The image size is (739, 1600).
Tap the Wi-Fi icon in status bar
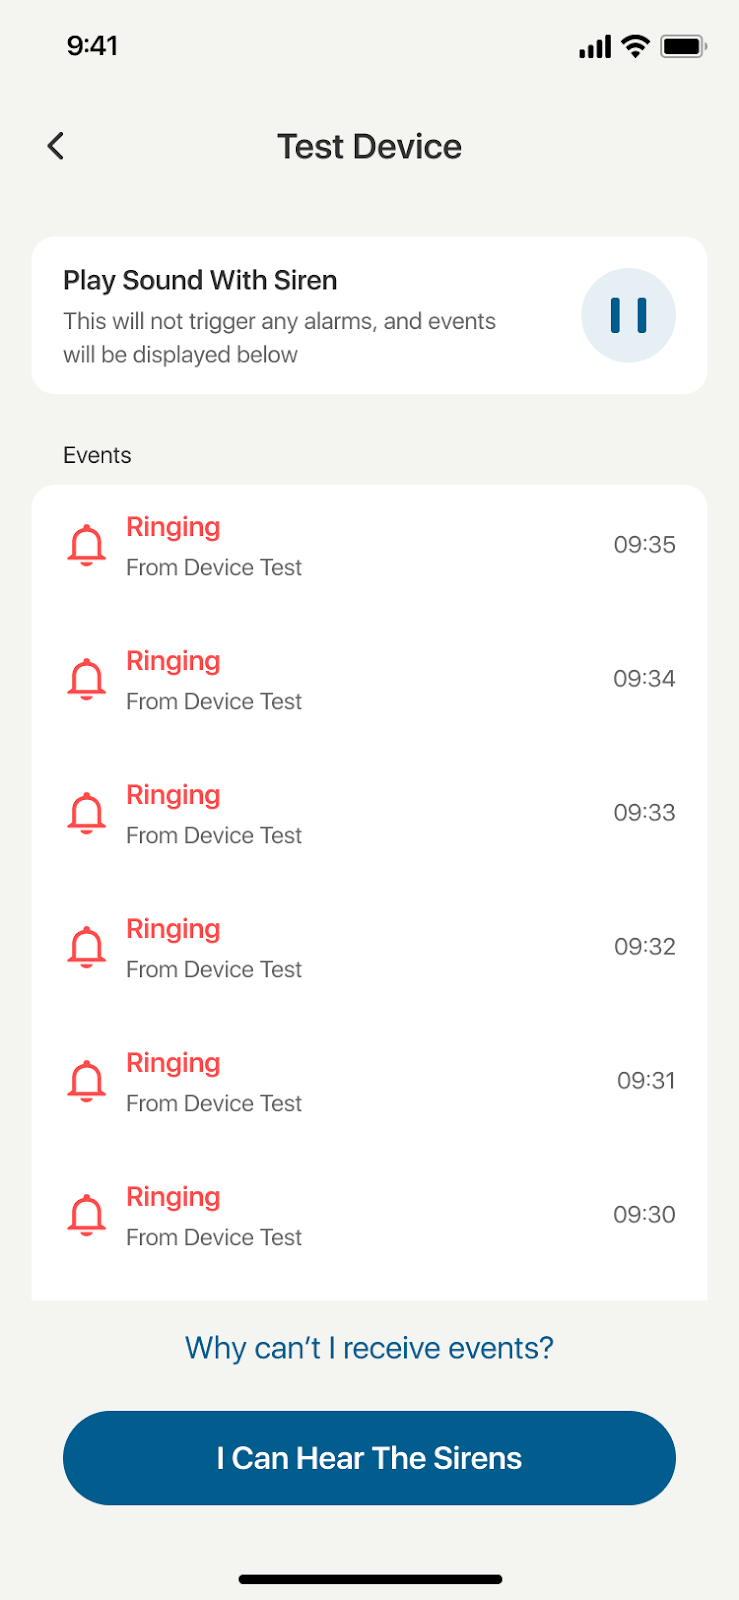point(635,46)
